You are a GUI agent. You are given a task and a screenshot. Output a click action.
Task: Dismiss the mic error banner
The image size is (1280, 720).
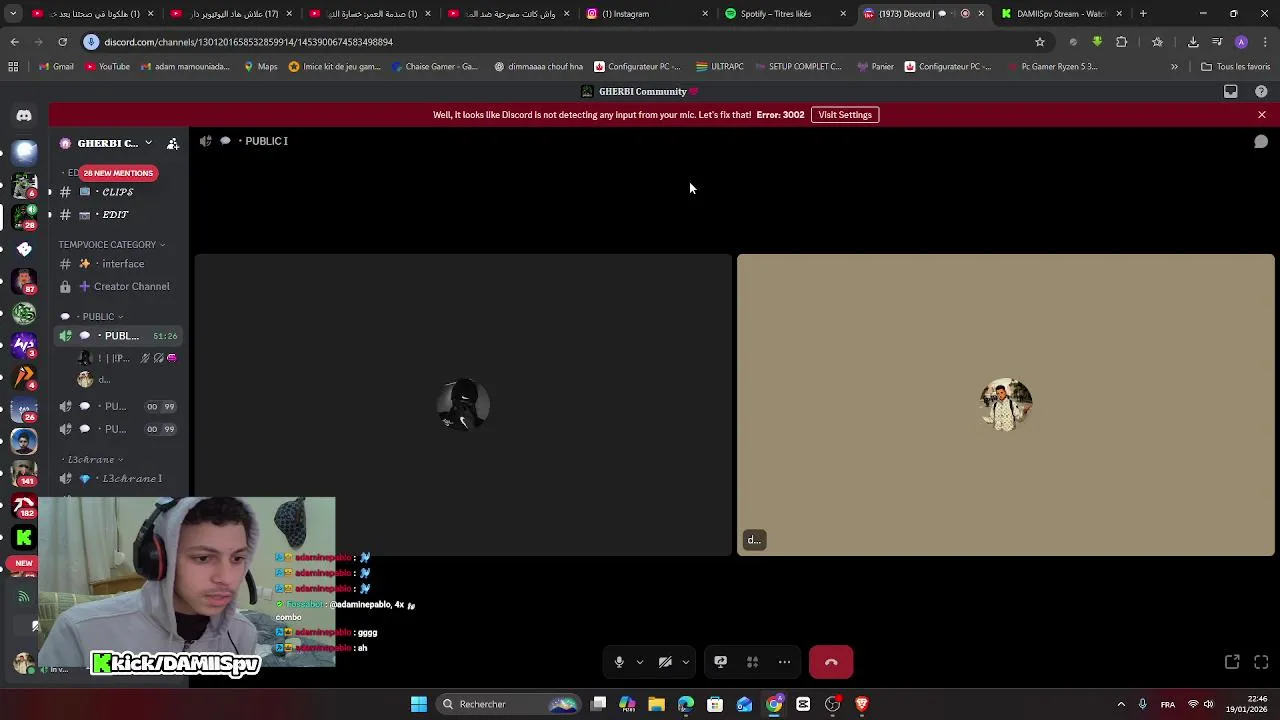pos(1261,115)
